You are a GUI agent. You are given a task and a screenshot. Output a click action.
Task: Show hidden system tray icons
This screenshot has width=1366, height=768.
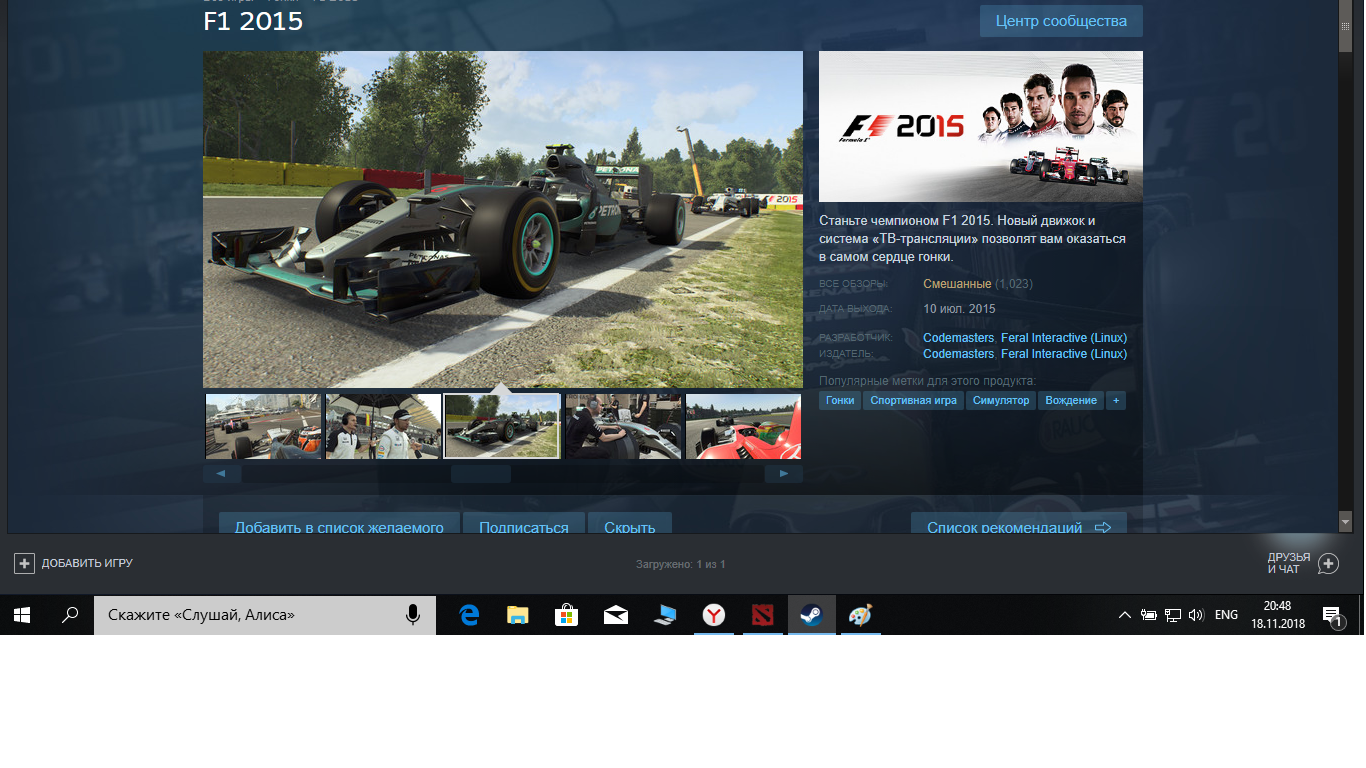click(1125, 615)
